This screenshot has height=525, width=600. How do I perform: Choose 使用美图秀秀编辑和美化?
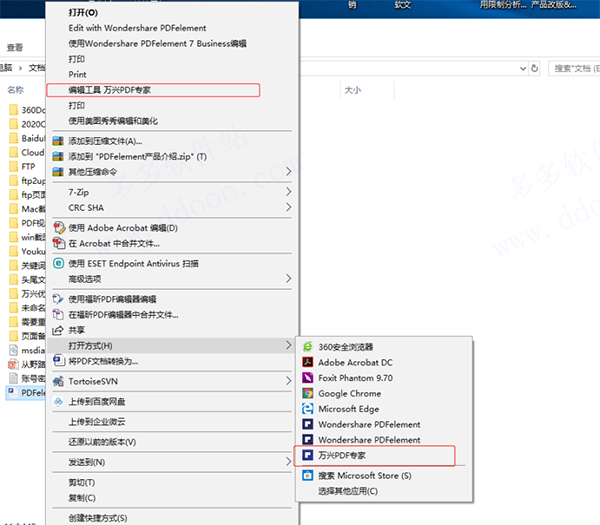(x=173, y=121)
